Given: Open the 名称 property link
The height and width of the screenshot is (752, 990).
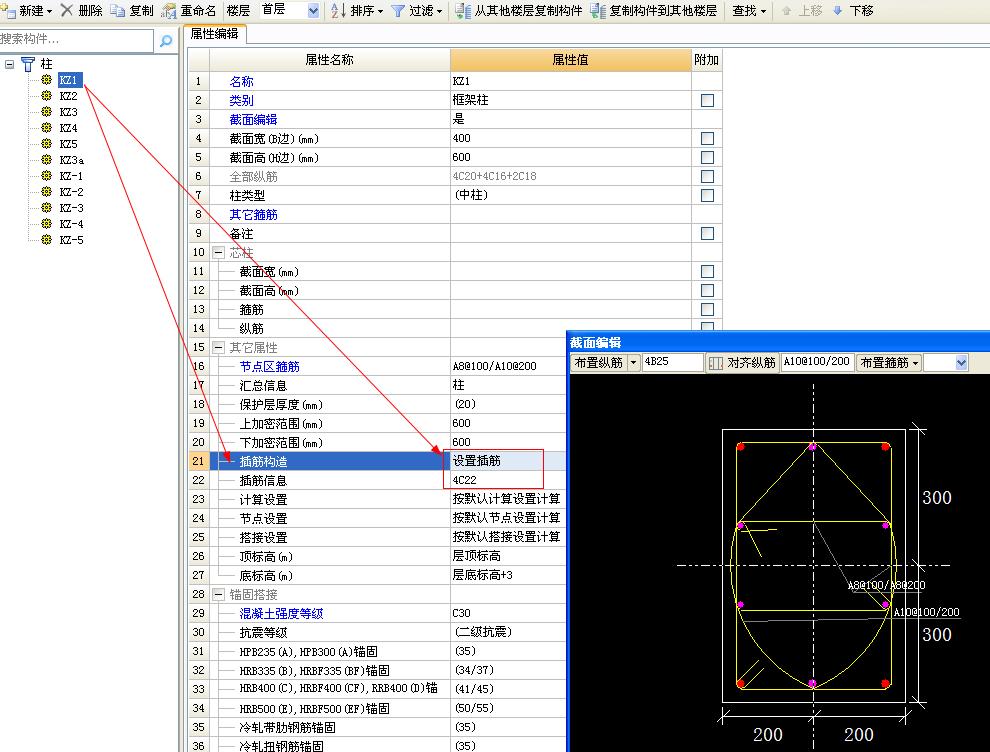Looking at the screenshot, I should 241,81.
